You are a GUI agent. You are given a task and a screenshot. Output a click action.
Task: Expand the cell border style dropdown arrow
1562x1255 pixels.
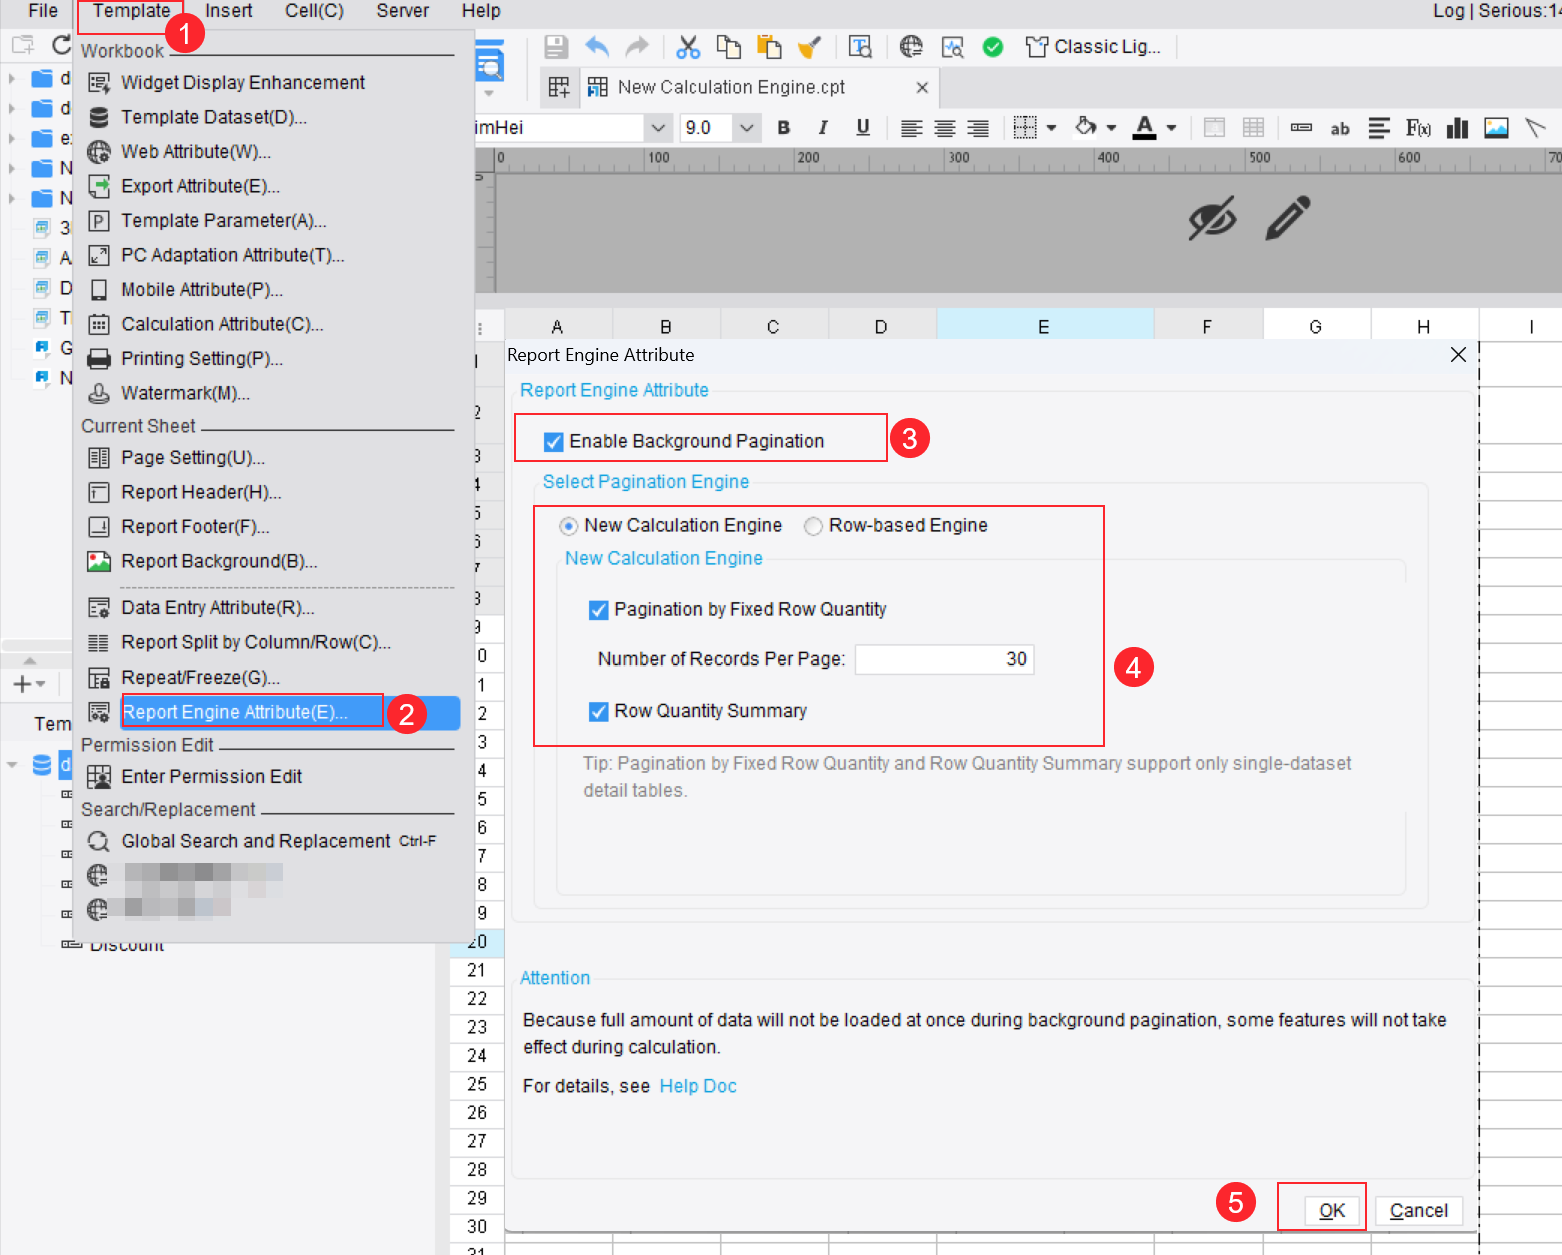pyautogui.click(x=1051, y=128)
